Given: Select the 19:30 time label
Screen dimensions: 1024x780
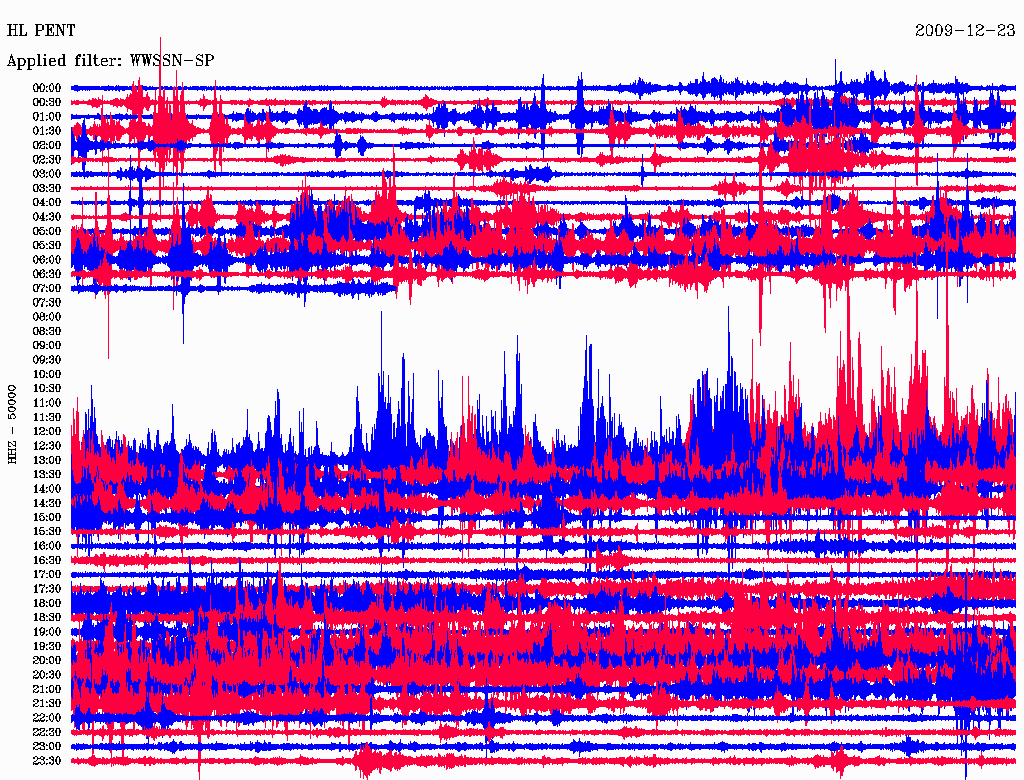Looking at the screenshot, I should (47, 645).
